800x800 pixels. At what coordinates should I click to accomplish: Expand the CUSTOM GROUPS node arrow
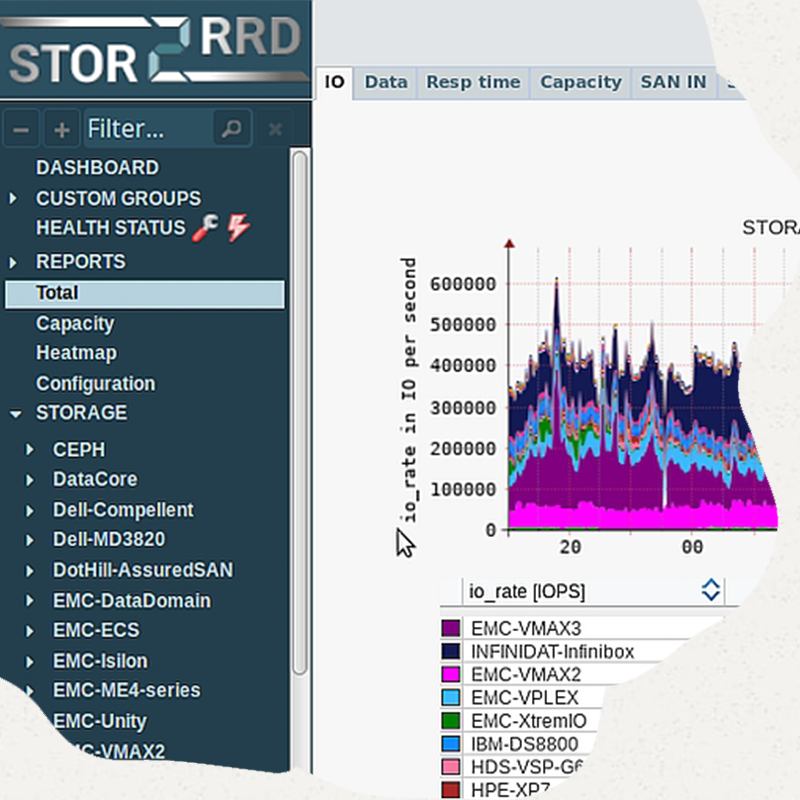[x=14, y=198]
